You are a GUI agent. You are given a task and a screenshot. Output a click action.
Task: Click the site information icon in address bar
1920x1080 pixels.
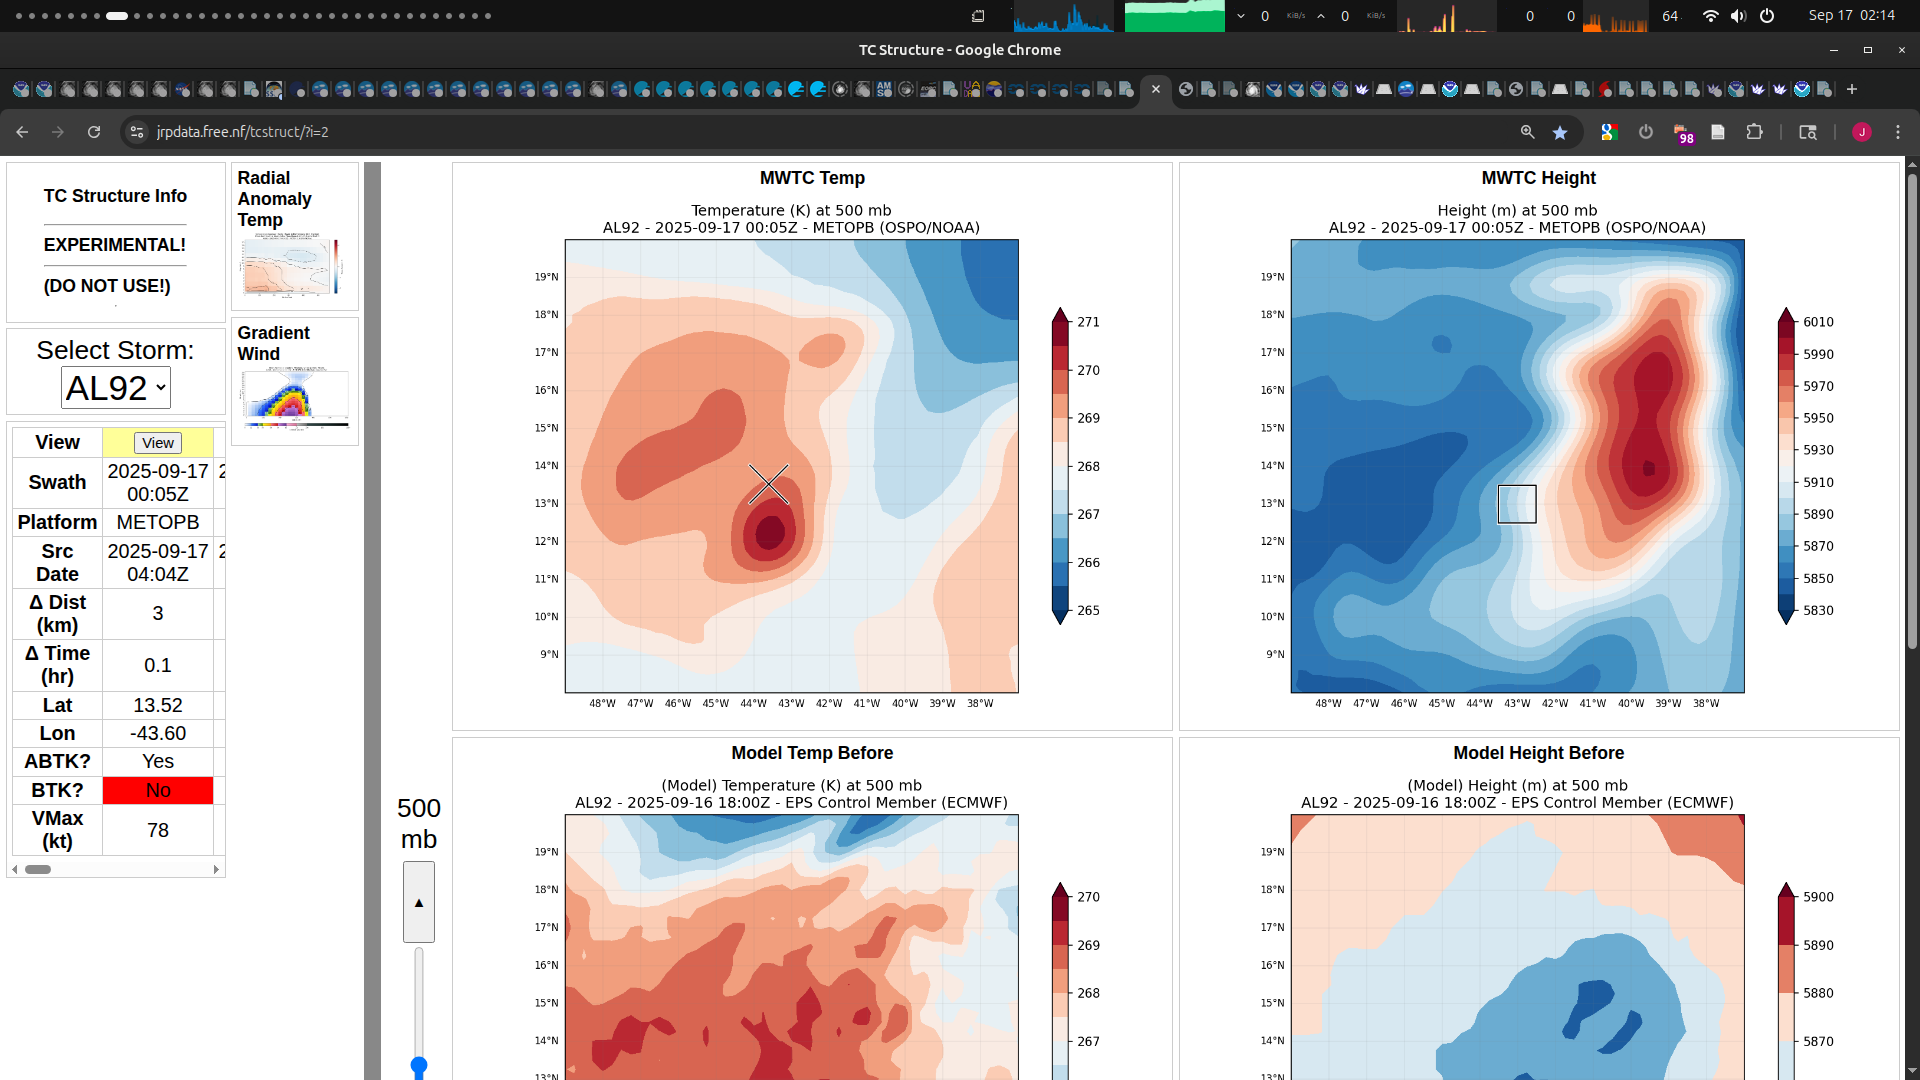tap(137, 132)
